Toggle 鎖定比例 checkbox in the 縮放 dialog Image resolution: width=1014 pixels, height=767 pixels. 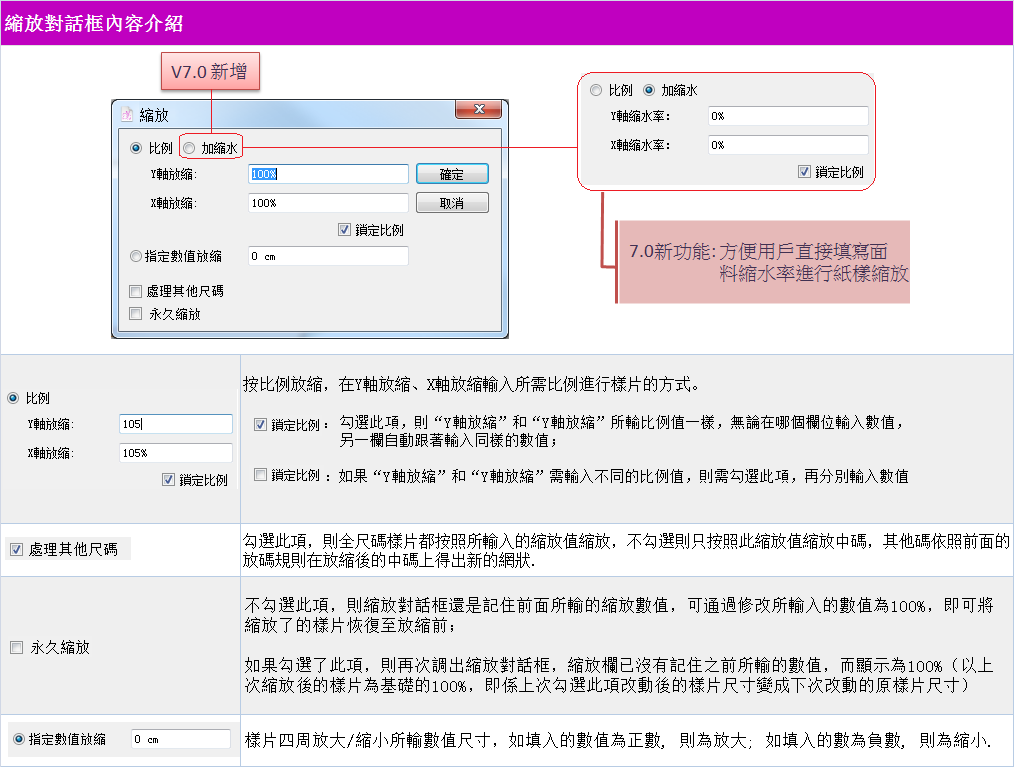point(345,229)
